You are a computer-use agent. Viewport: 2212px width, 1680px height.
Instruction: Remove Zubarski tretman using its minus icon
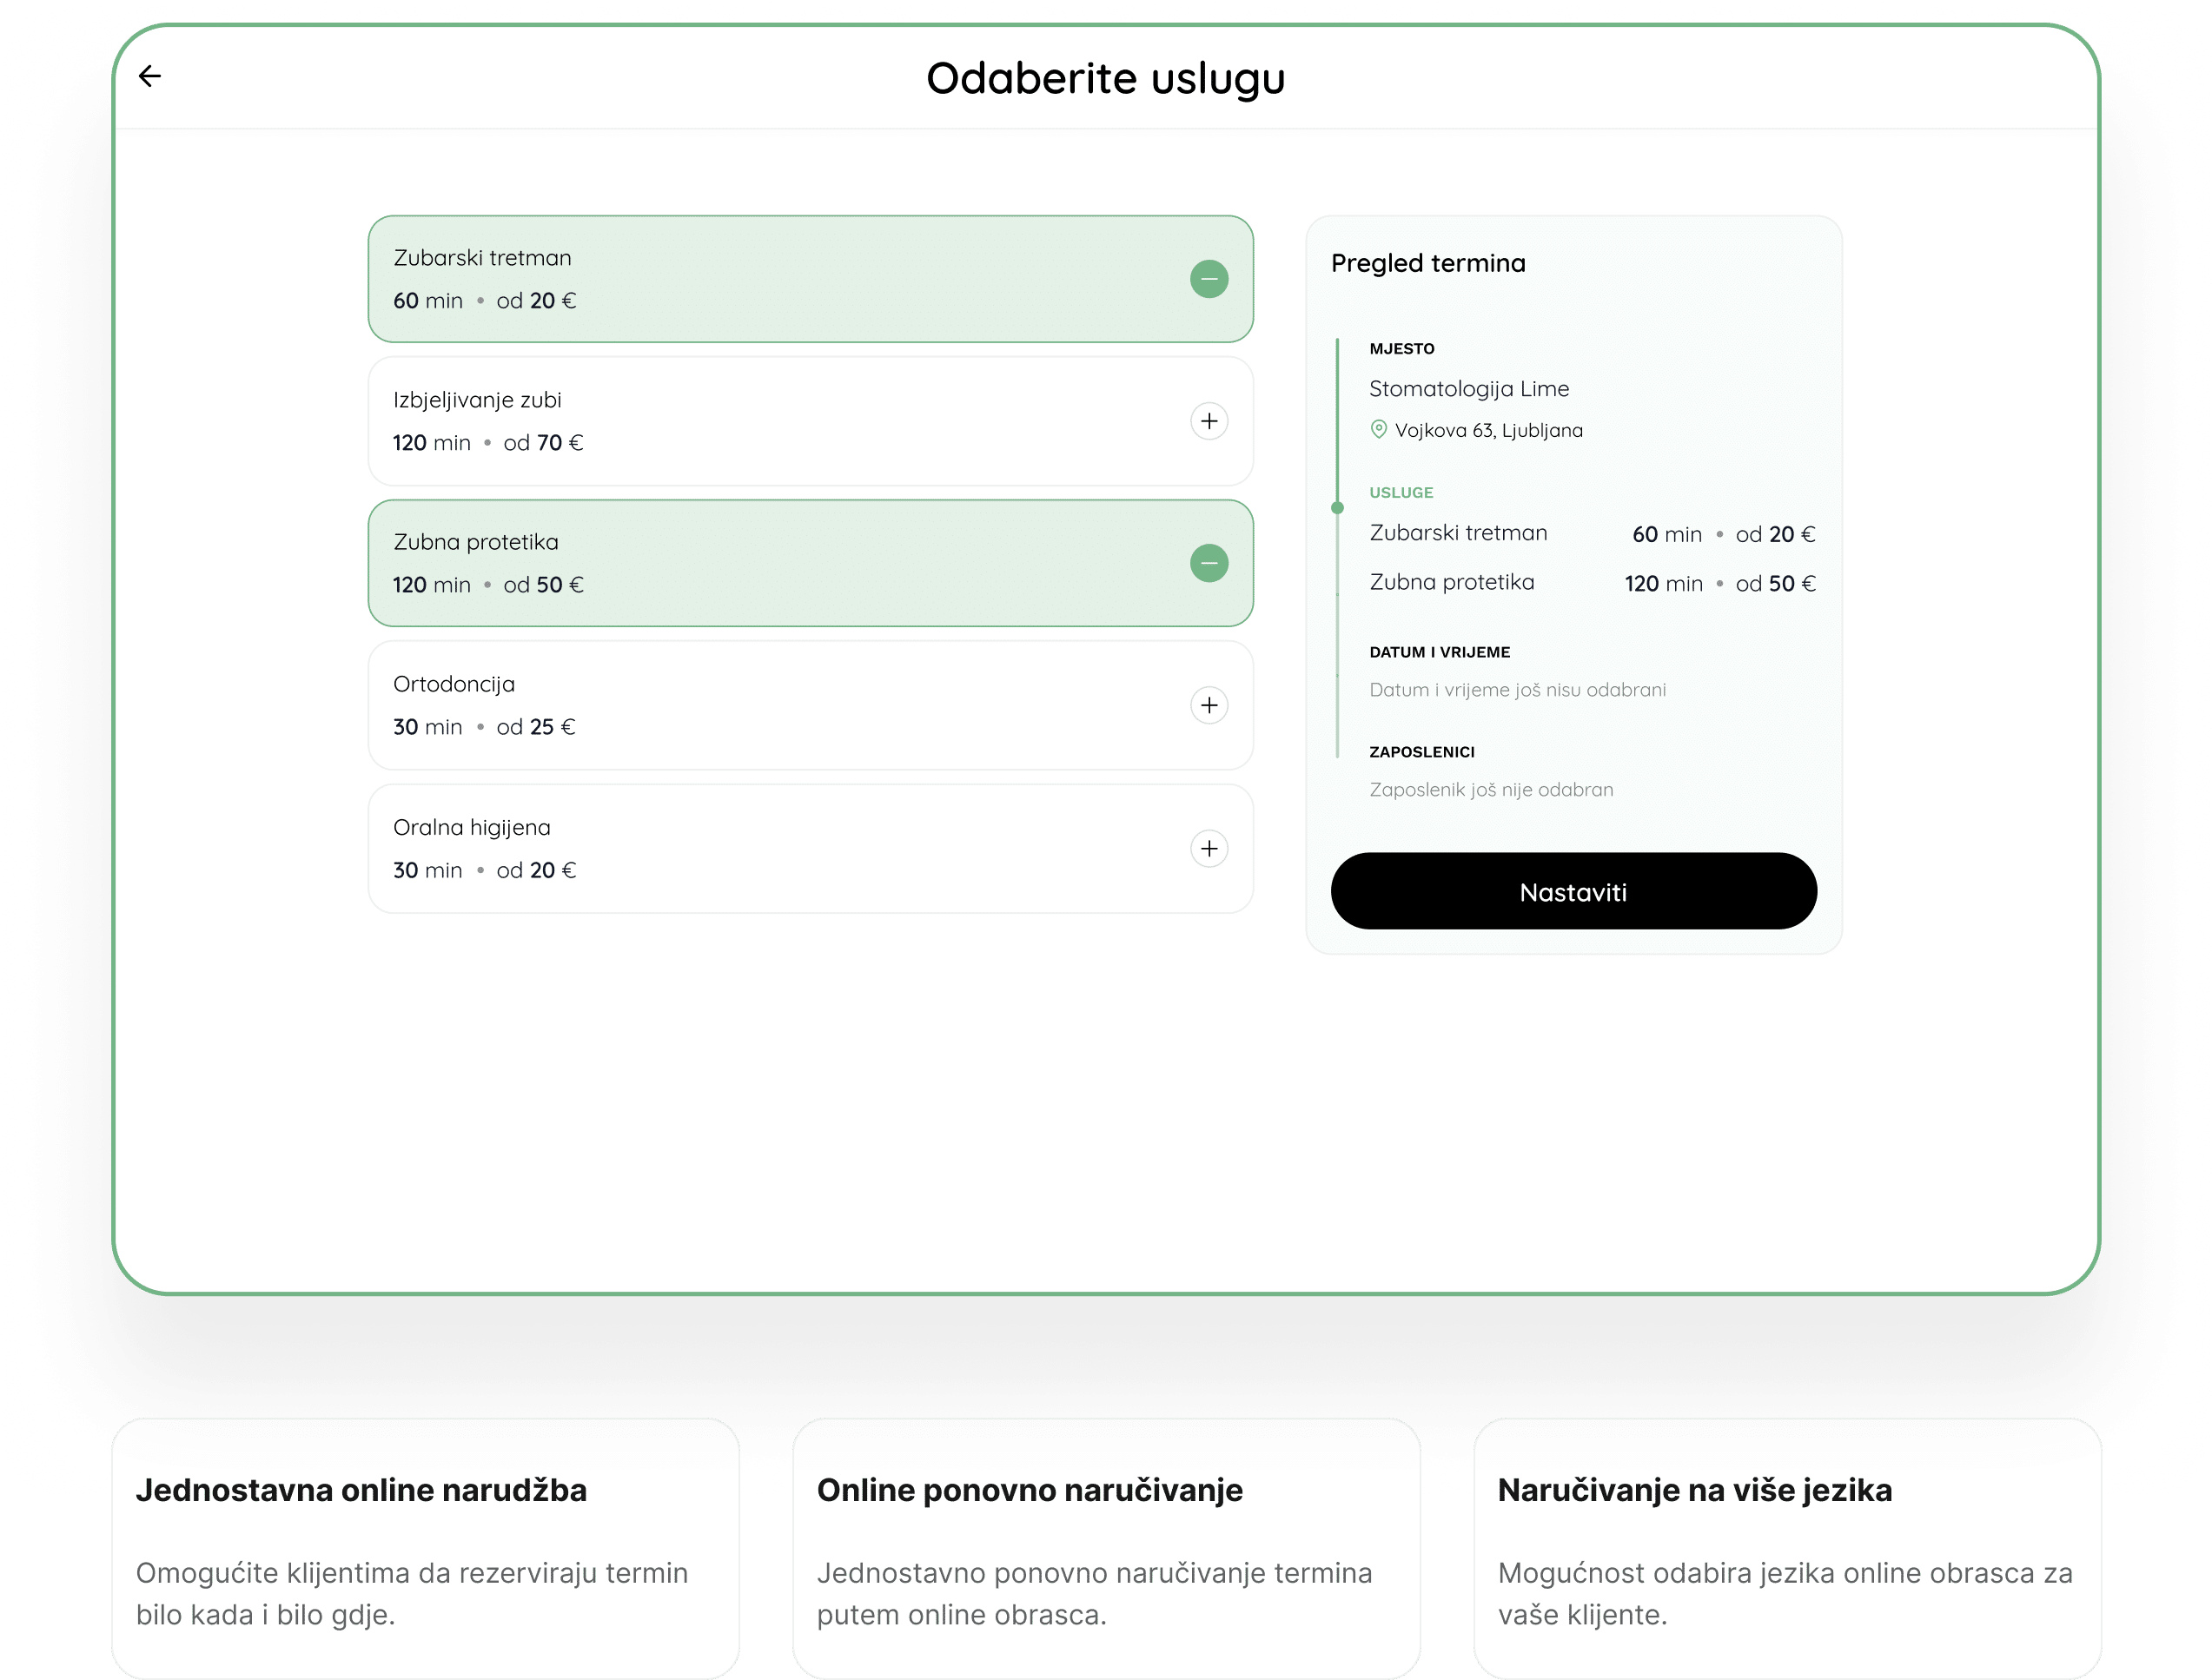click(1209, 279)
